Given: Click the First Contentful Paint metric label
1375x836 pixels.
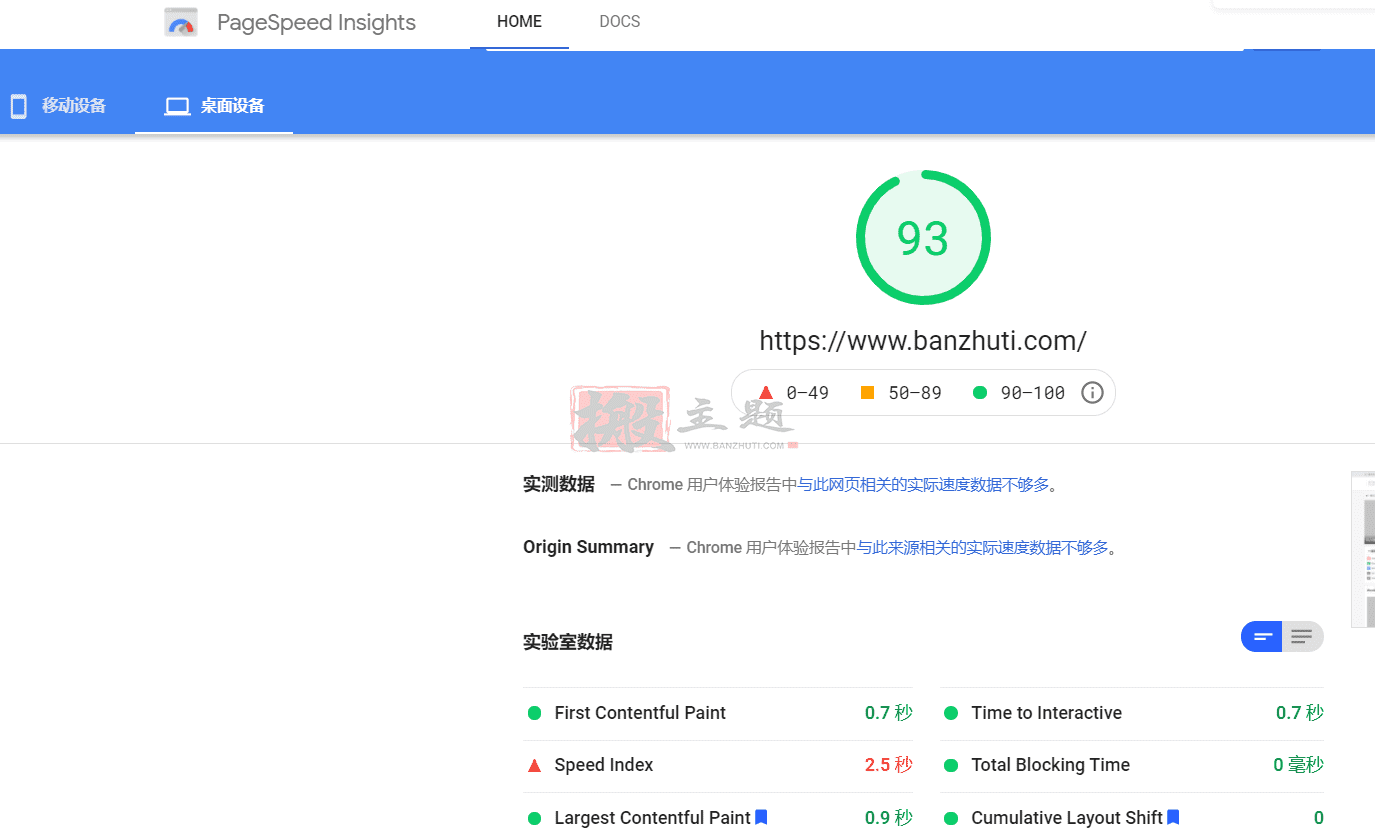Looking at the screenshot, I should [640, 713].
